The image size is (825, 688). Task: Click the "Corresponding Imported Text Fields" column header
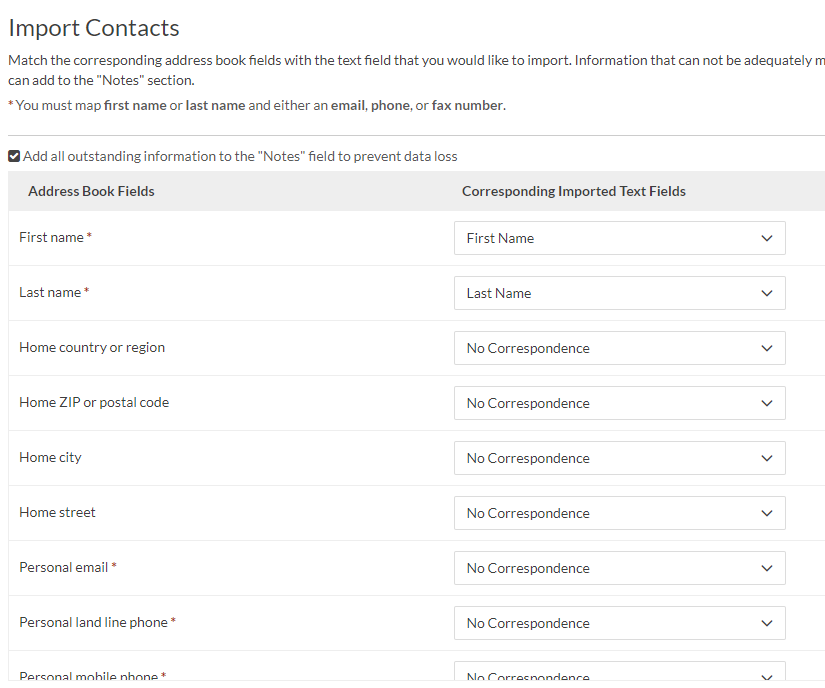pos(574,191)
